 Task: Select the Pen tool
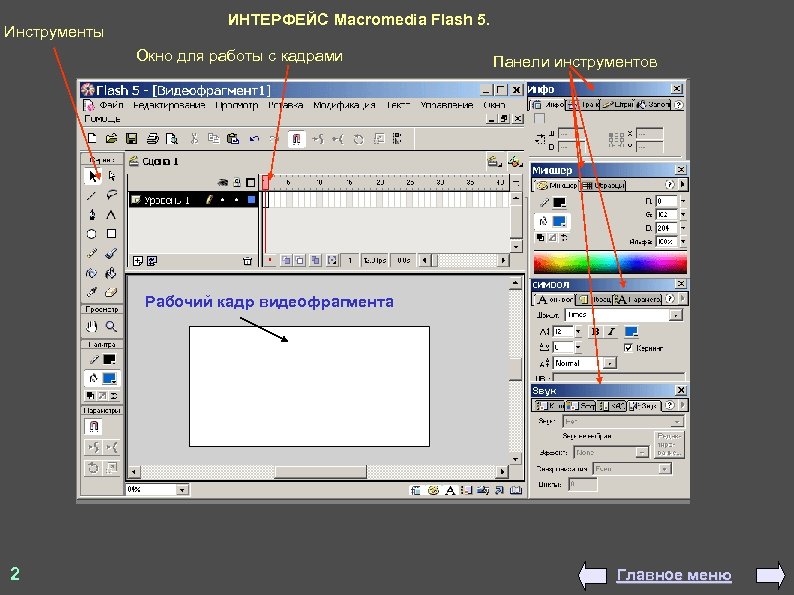tap(92, 215)
